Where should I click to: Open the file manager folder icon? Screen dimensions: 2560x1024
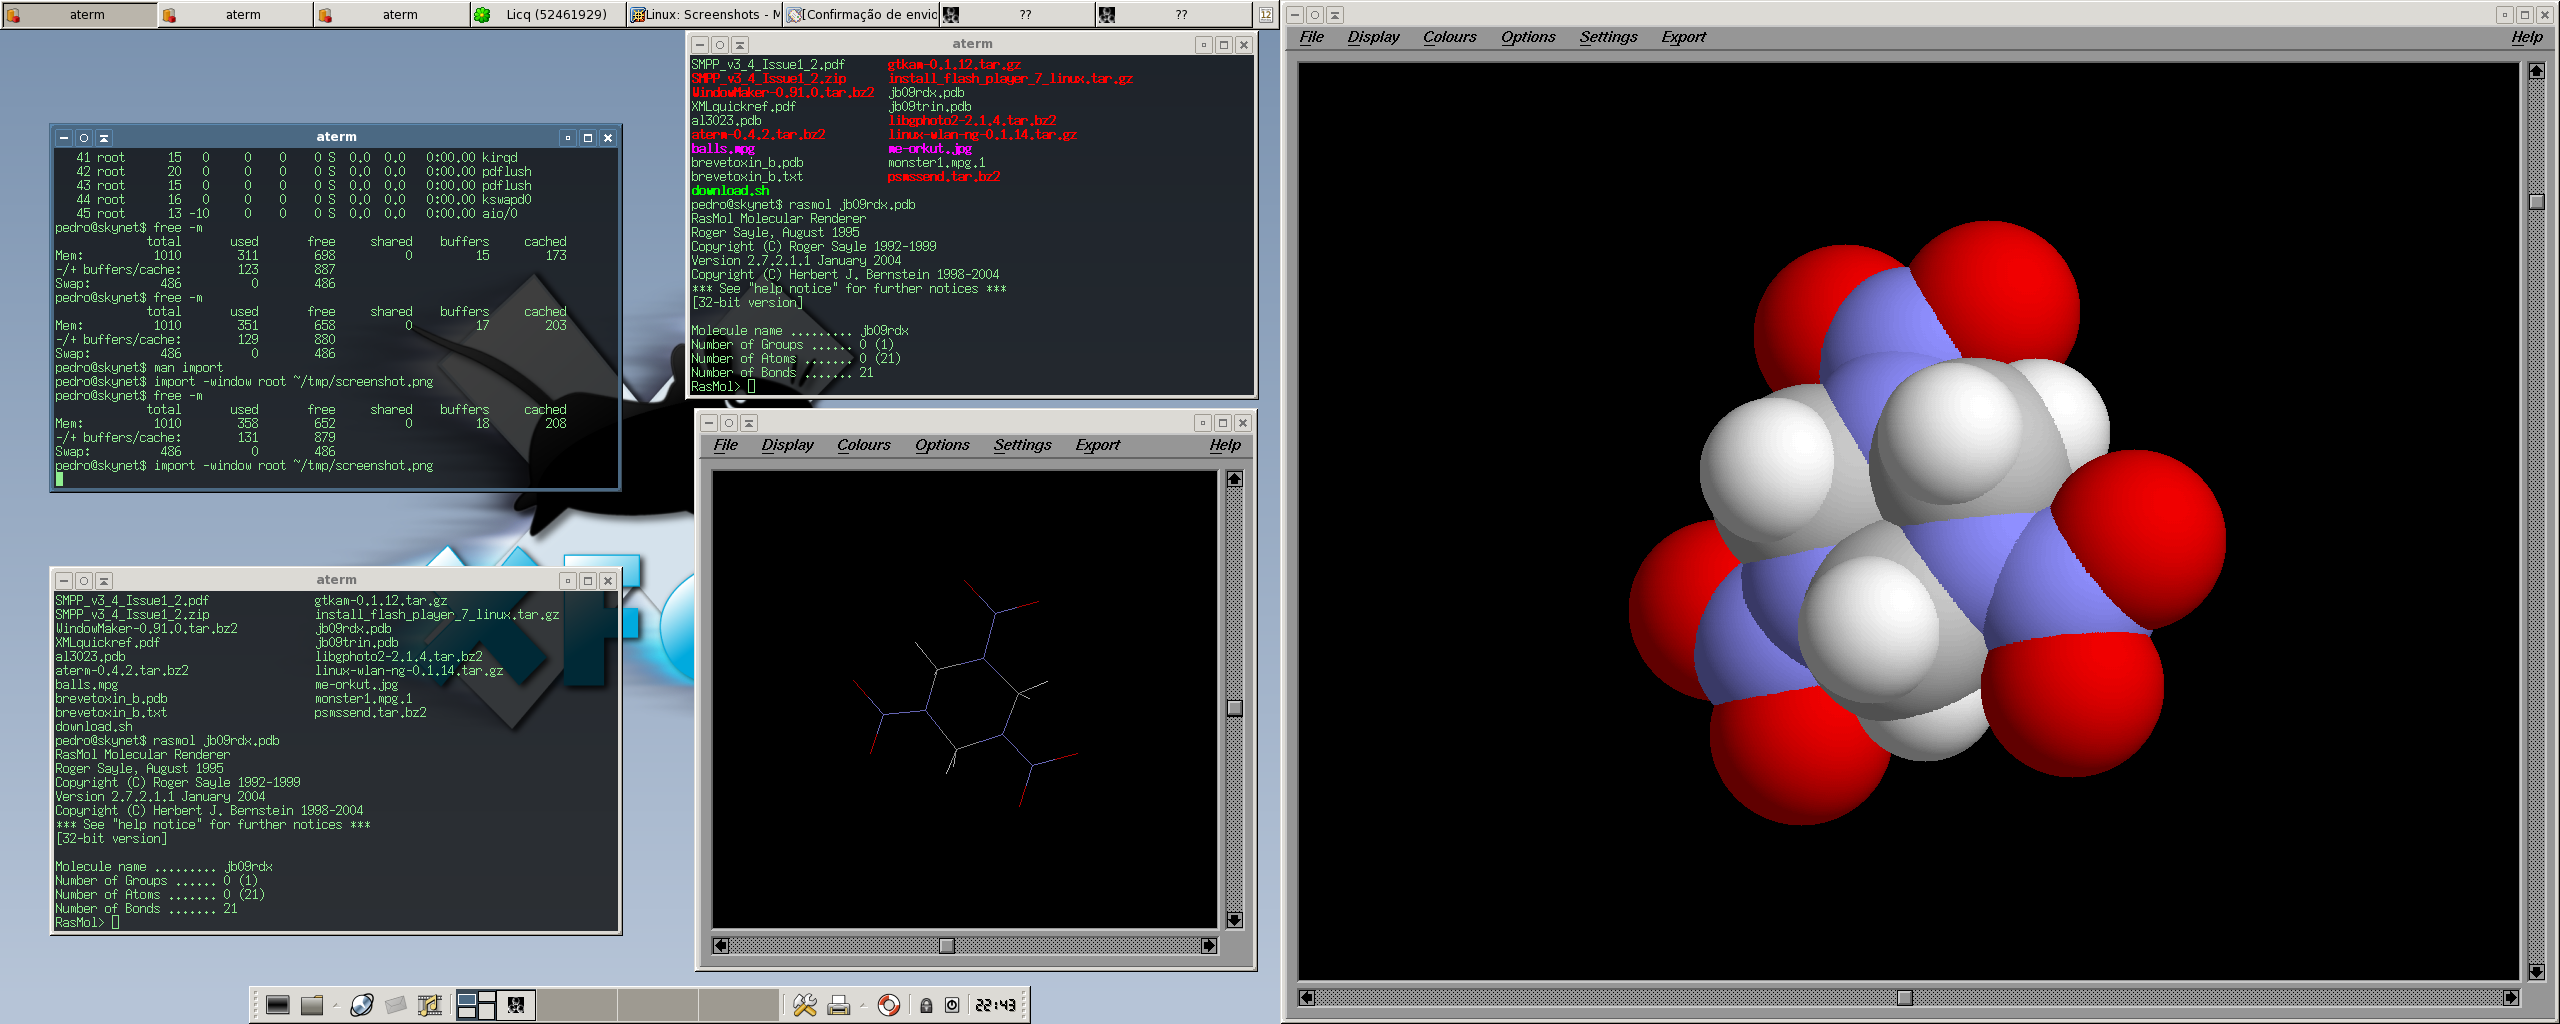point(312,1005)
